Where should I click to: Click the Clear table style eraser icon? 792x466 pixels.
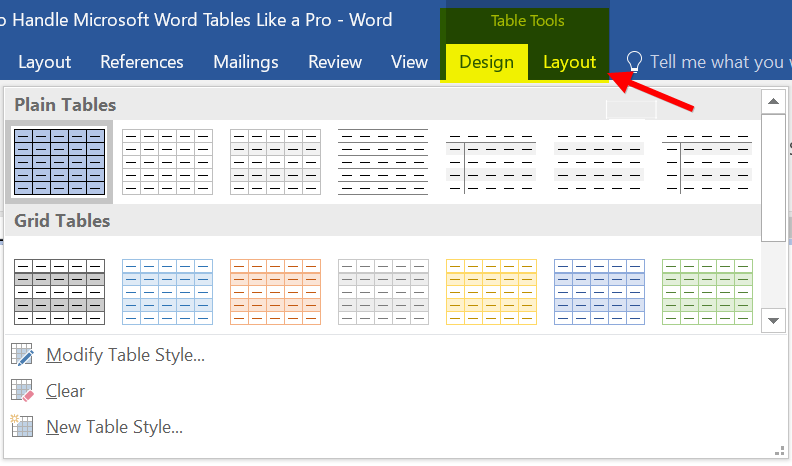click(22, 391)
